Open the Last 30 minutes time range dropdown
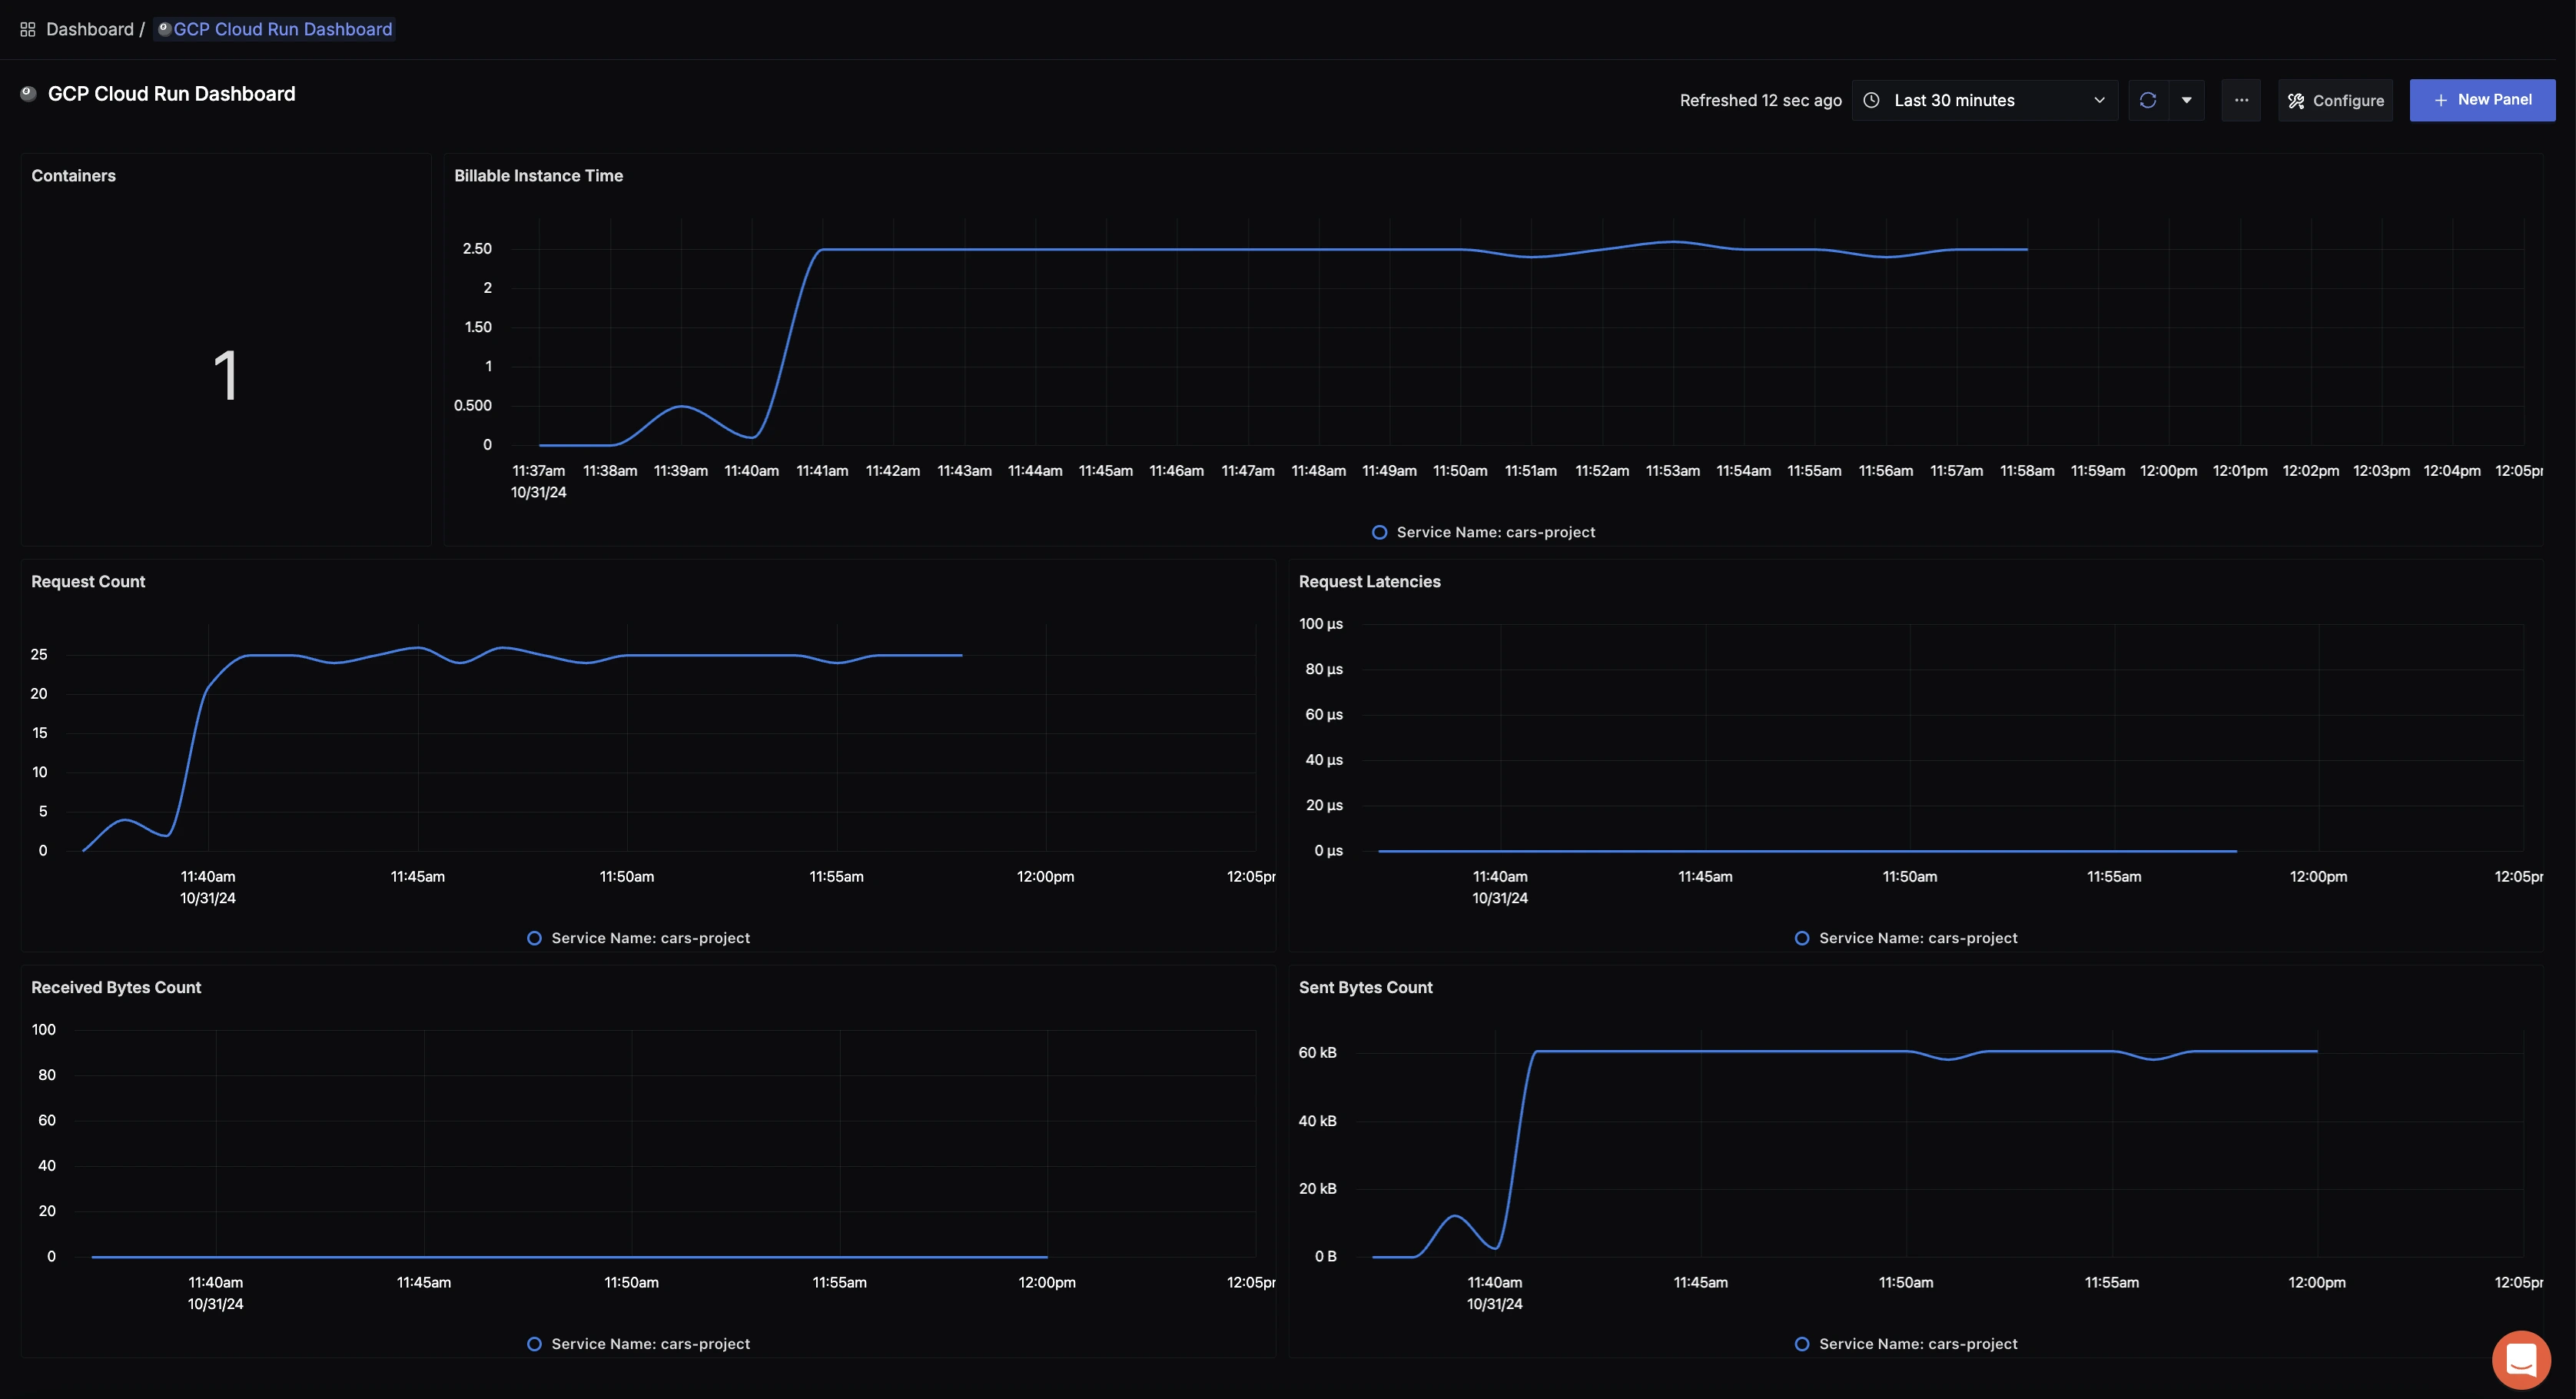This screenshot has width=2576, height=1399. pos(1984,100)
